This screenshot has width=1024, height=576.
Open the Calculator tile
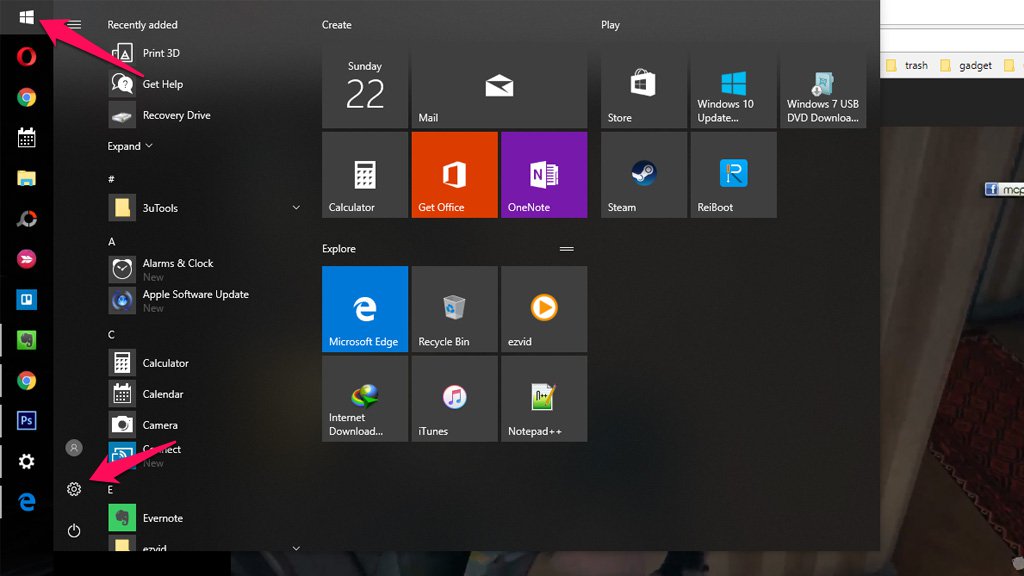click(364, 175)
